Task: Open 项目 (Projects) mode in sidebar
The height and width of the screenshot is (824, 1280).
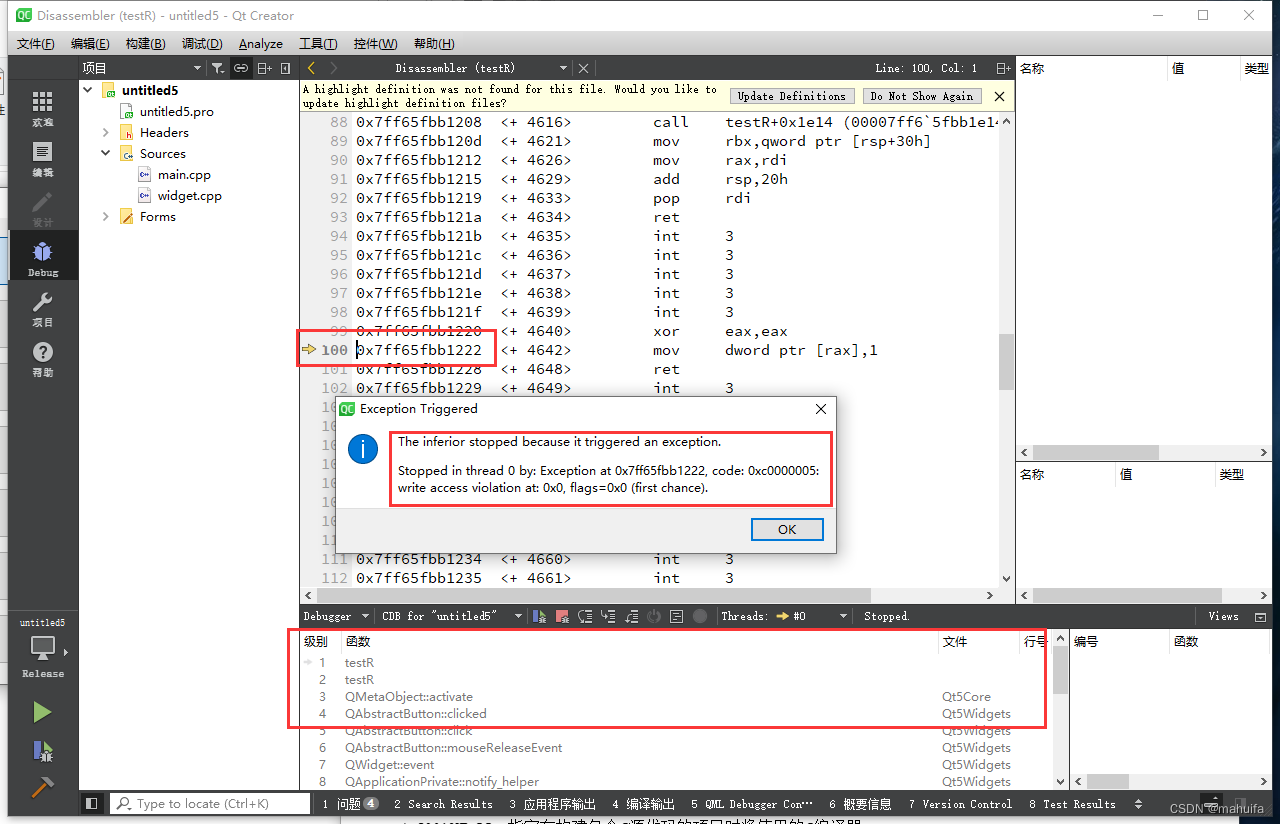Action: click(42, 309)
